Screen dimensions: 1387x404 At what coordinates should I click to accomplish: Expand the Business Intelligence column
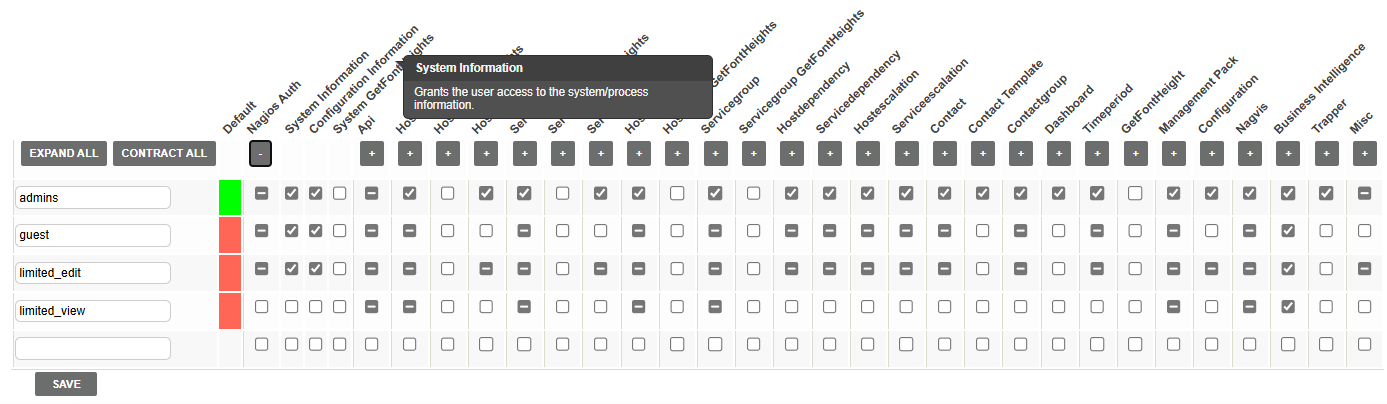coord(1288,154)
